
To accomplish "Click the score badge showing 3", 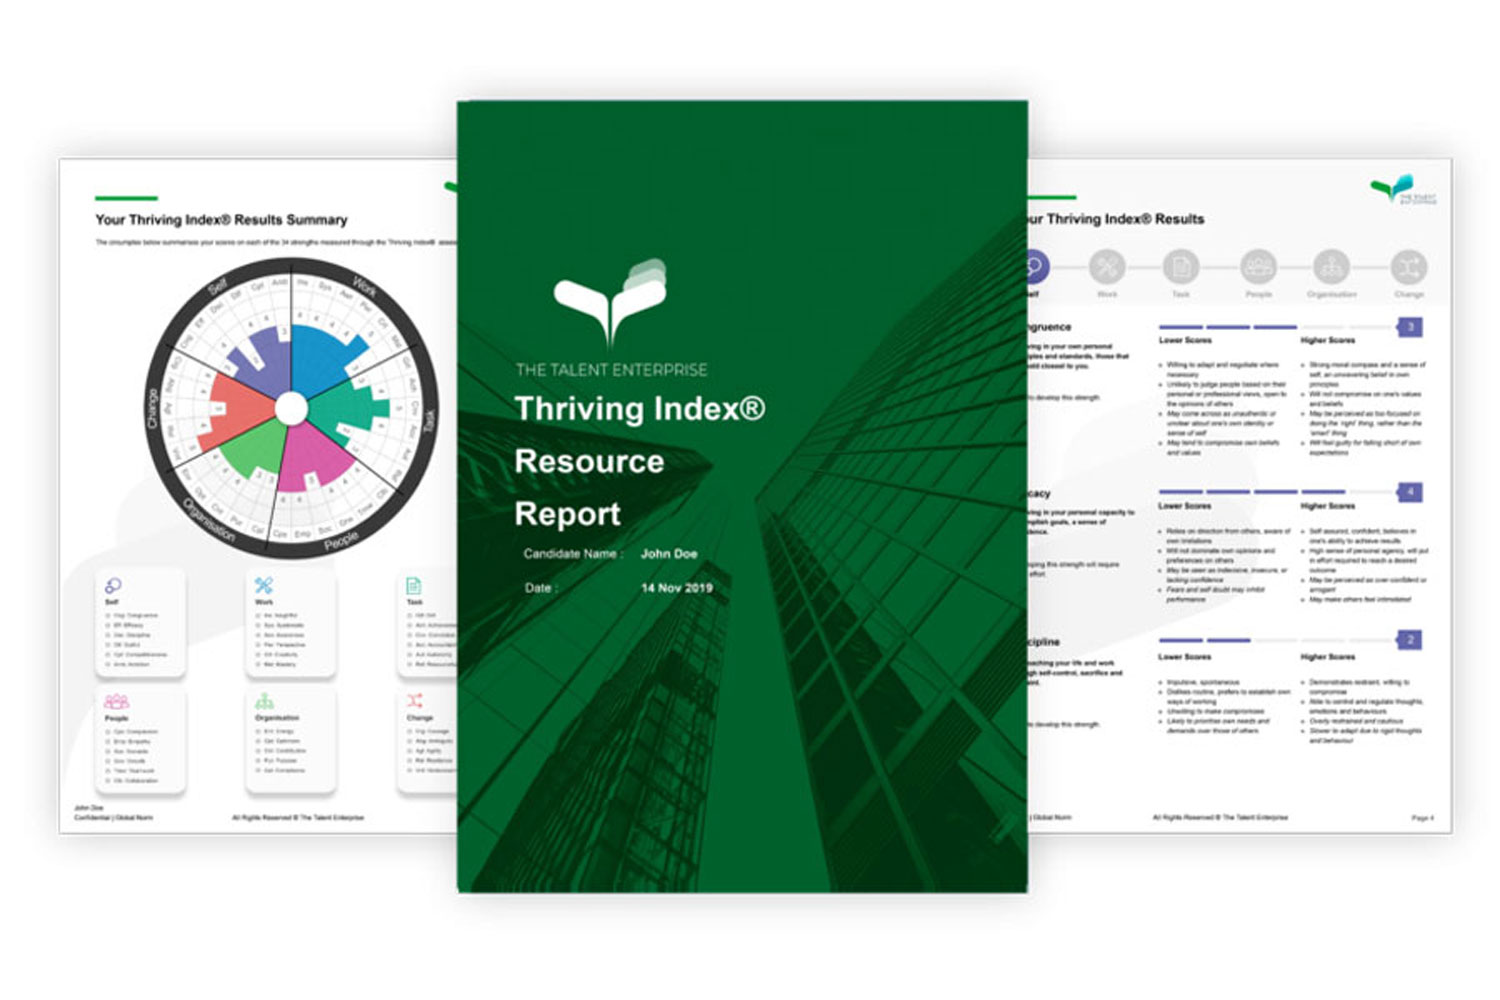I will coord(1410,327).
